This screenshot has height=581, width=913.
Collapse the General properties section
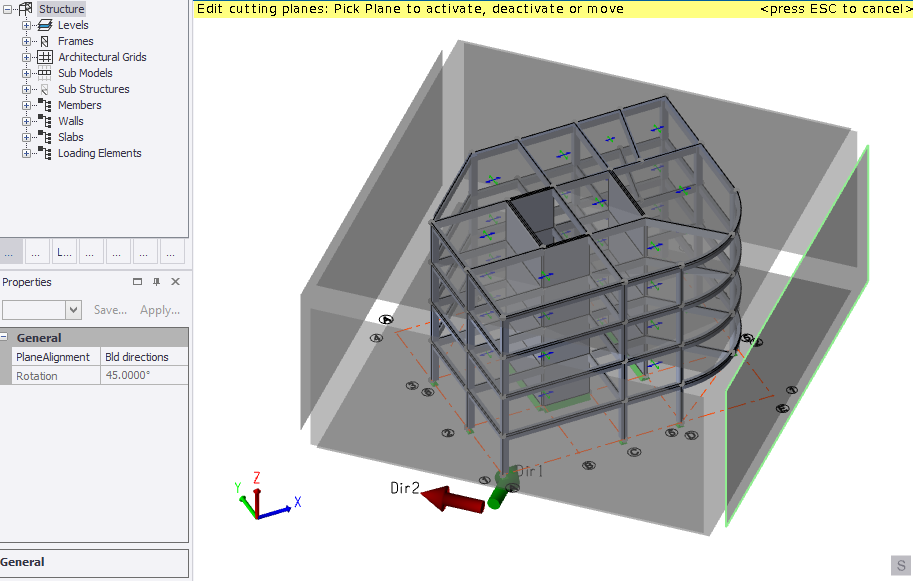point(7,337)
